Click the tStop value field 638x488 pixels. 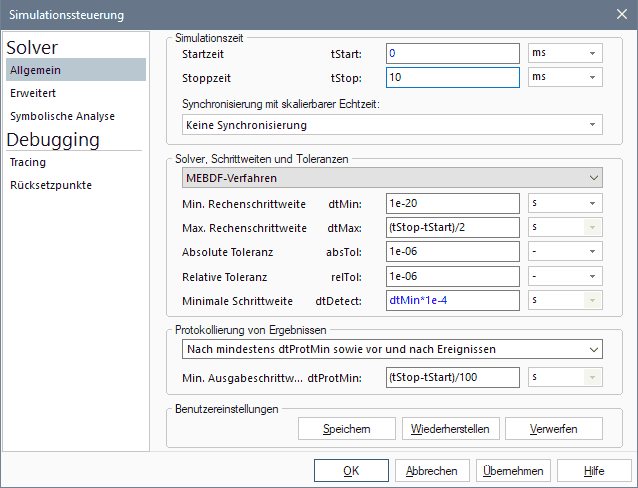coord(452,77)
